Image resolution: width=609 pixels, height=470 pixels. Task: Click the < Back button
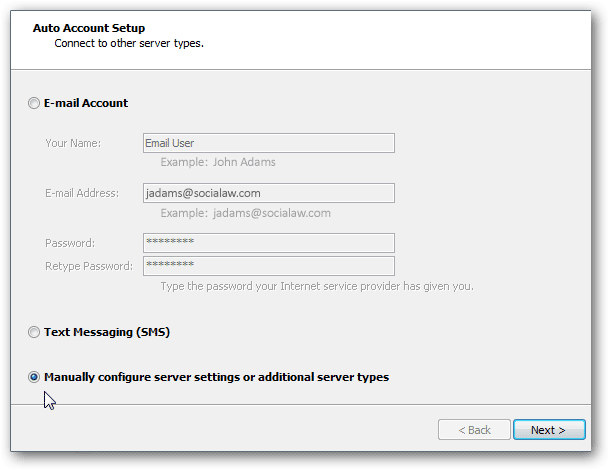coord(474,430)
